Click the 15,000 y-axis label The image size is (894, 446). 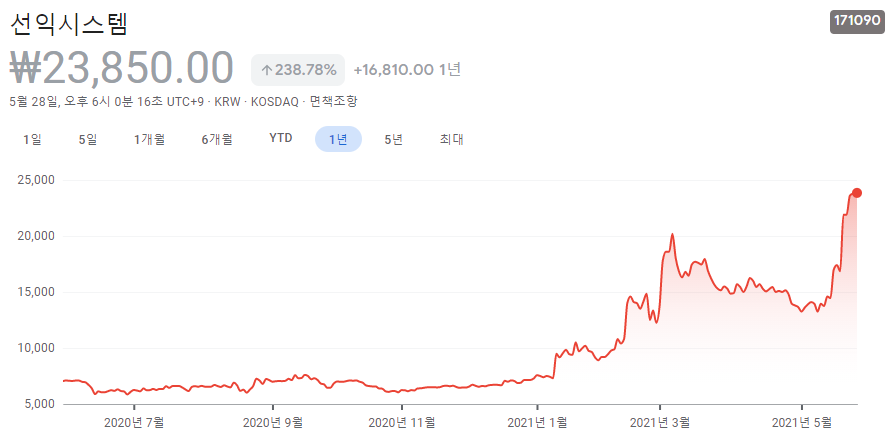(36, 292)
